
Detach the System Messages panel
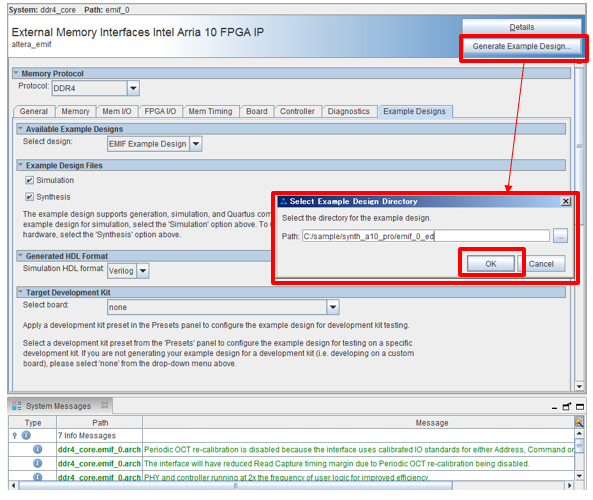567,407
